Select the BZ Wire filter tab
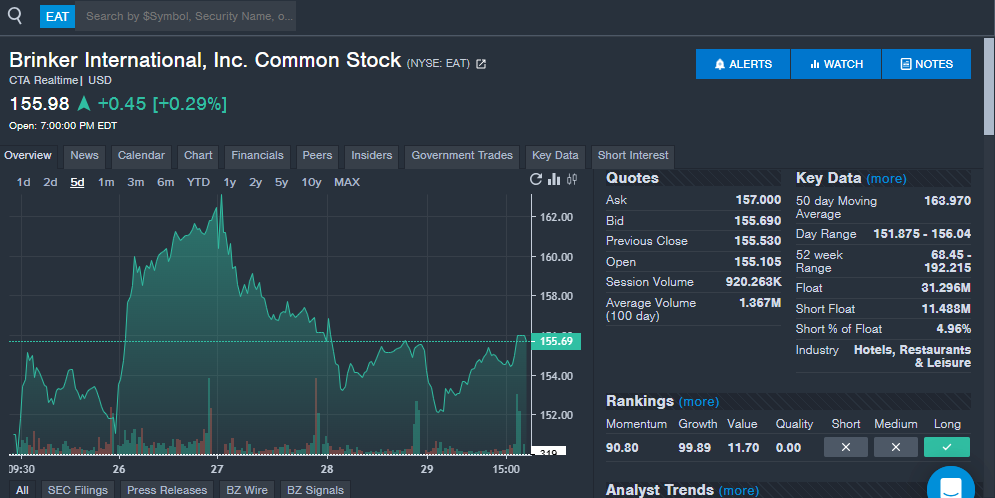 [247, 490]
